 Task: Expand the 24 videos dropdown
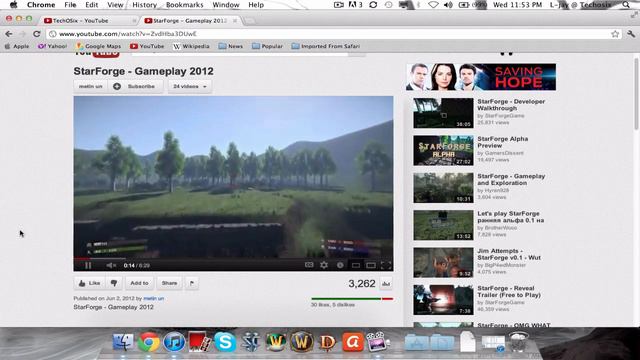[x=190, y=87]
